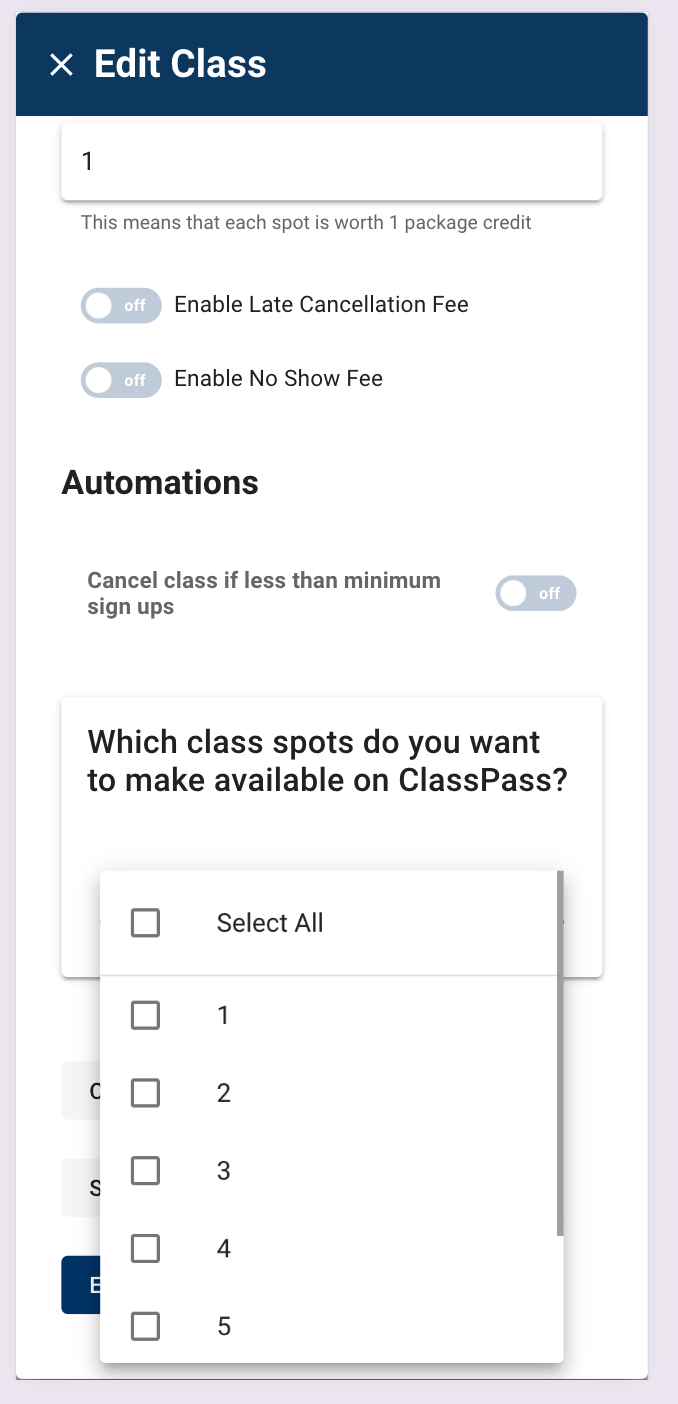Click the Automations section heading

point(160,483)
